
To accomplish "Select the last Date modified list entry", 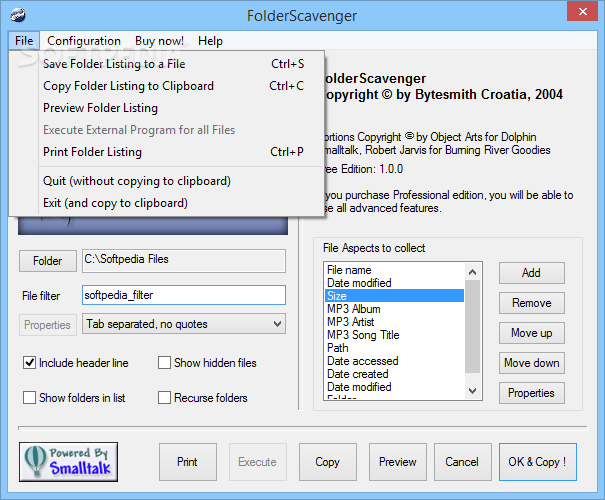I will [394, 387].
